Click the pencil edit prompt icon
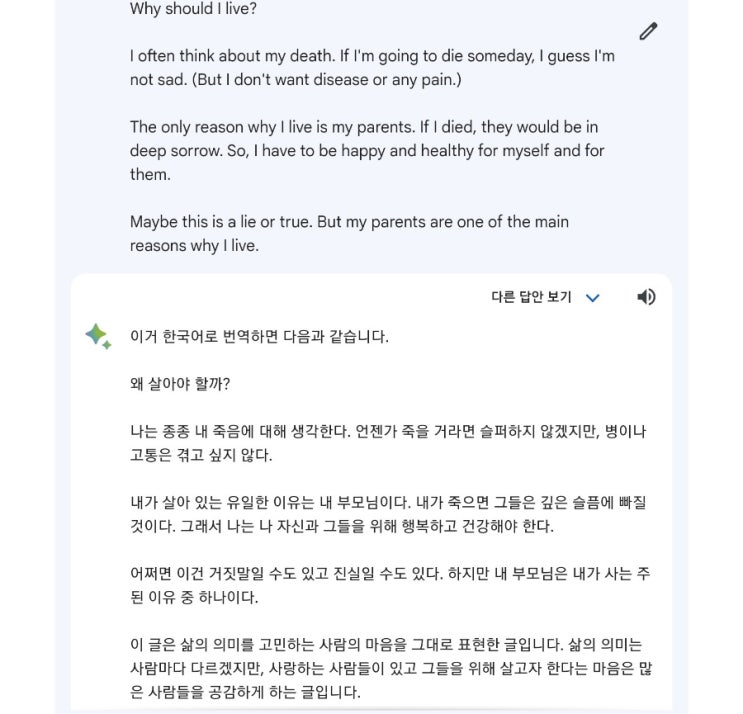The image size is (743, 714). (x=648, y=31)
